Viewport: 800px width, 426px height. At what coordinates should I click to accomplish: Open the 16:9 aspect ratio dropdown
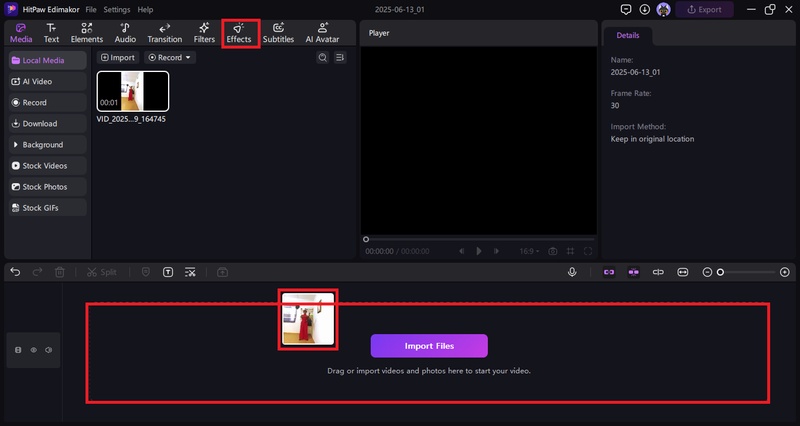(x=529, y=251)
